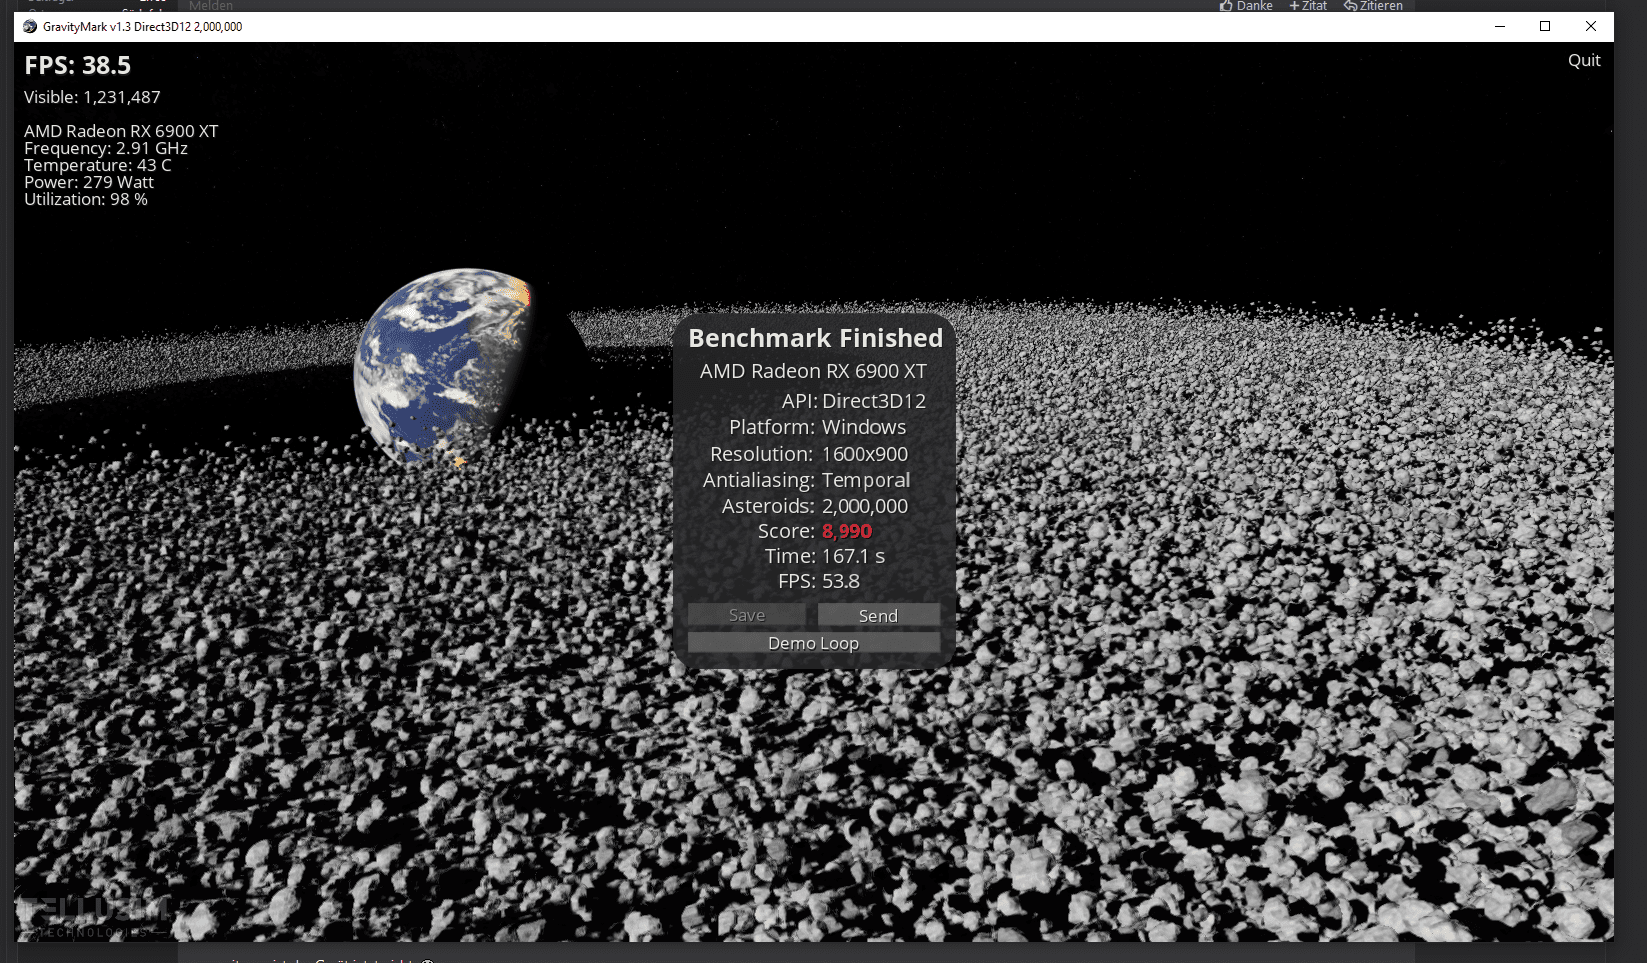The height and width of the screenshot is (963, 1647).
Task: Click the Frequency: 2.91 GHz line
Action: (x=106, y=148)
